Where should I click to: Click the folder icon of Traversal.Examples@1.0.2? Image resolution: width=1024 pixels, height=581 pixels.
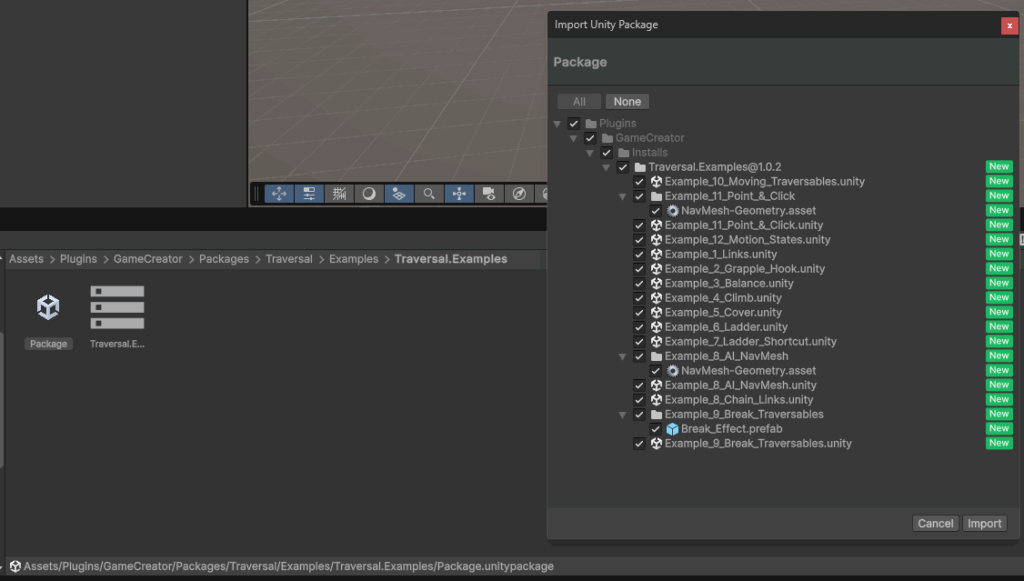(x=640, y=167)
